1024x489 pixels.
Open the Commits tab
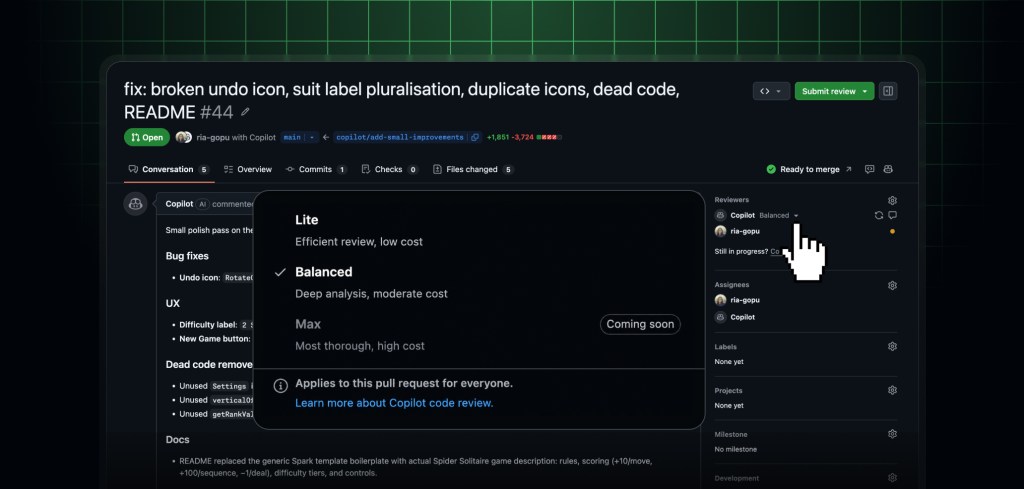click(316, 169)
